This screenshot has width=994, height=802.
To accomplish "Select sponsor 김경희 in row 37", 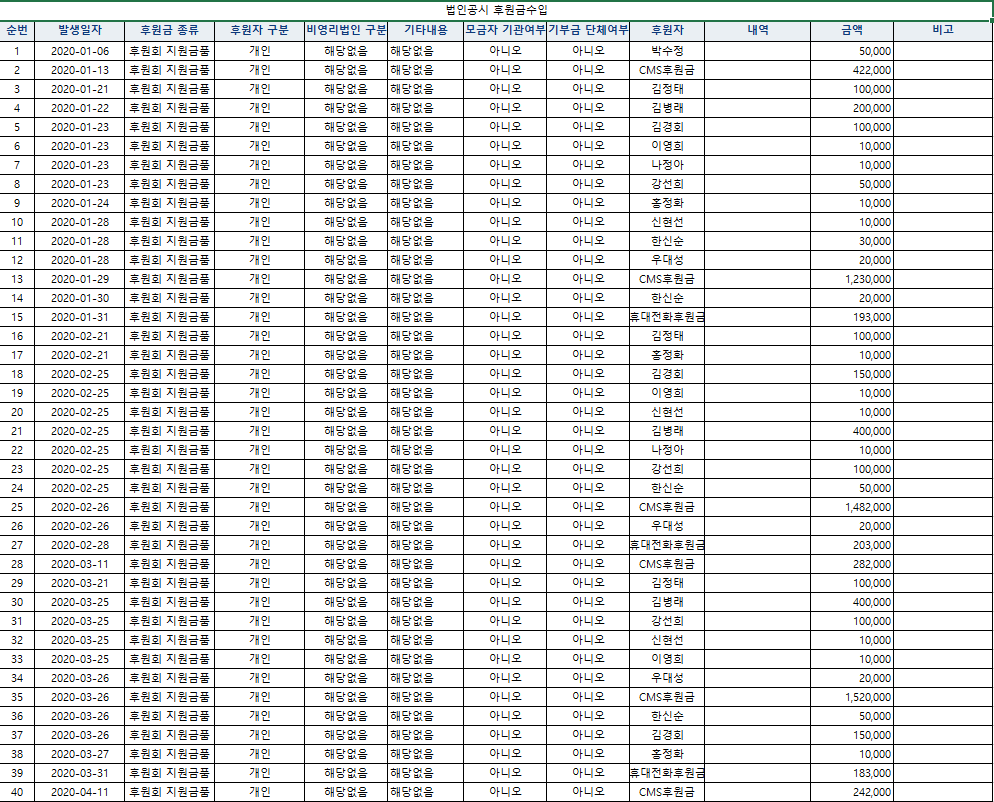I will [667, 736].
